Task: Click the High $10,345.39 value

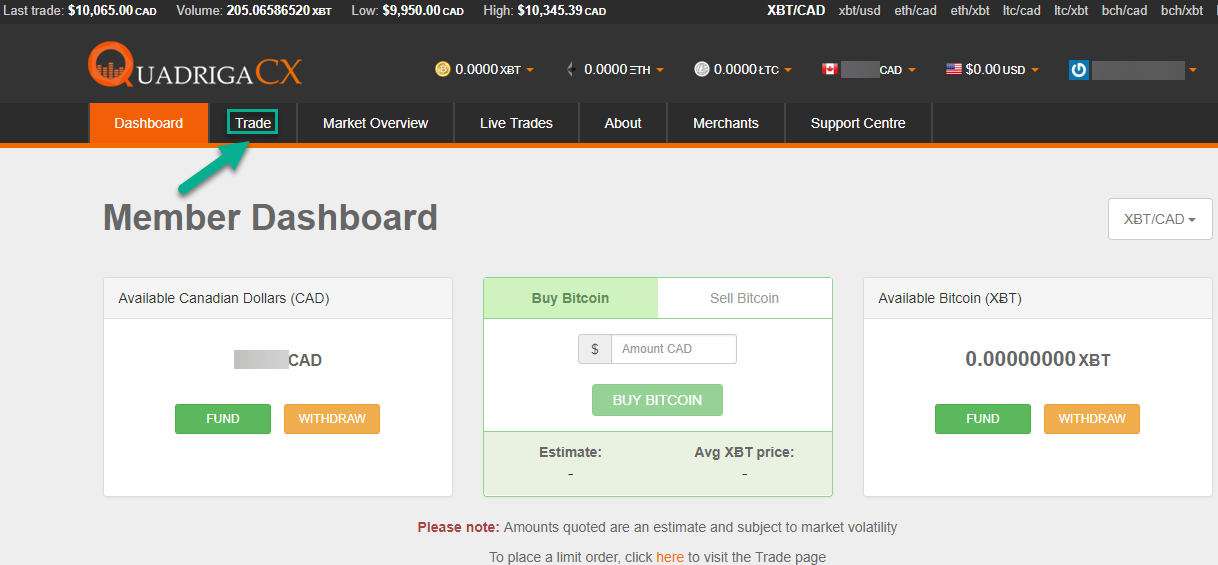Action: 562,10
